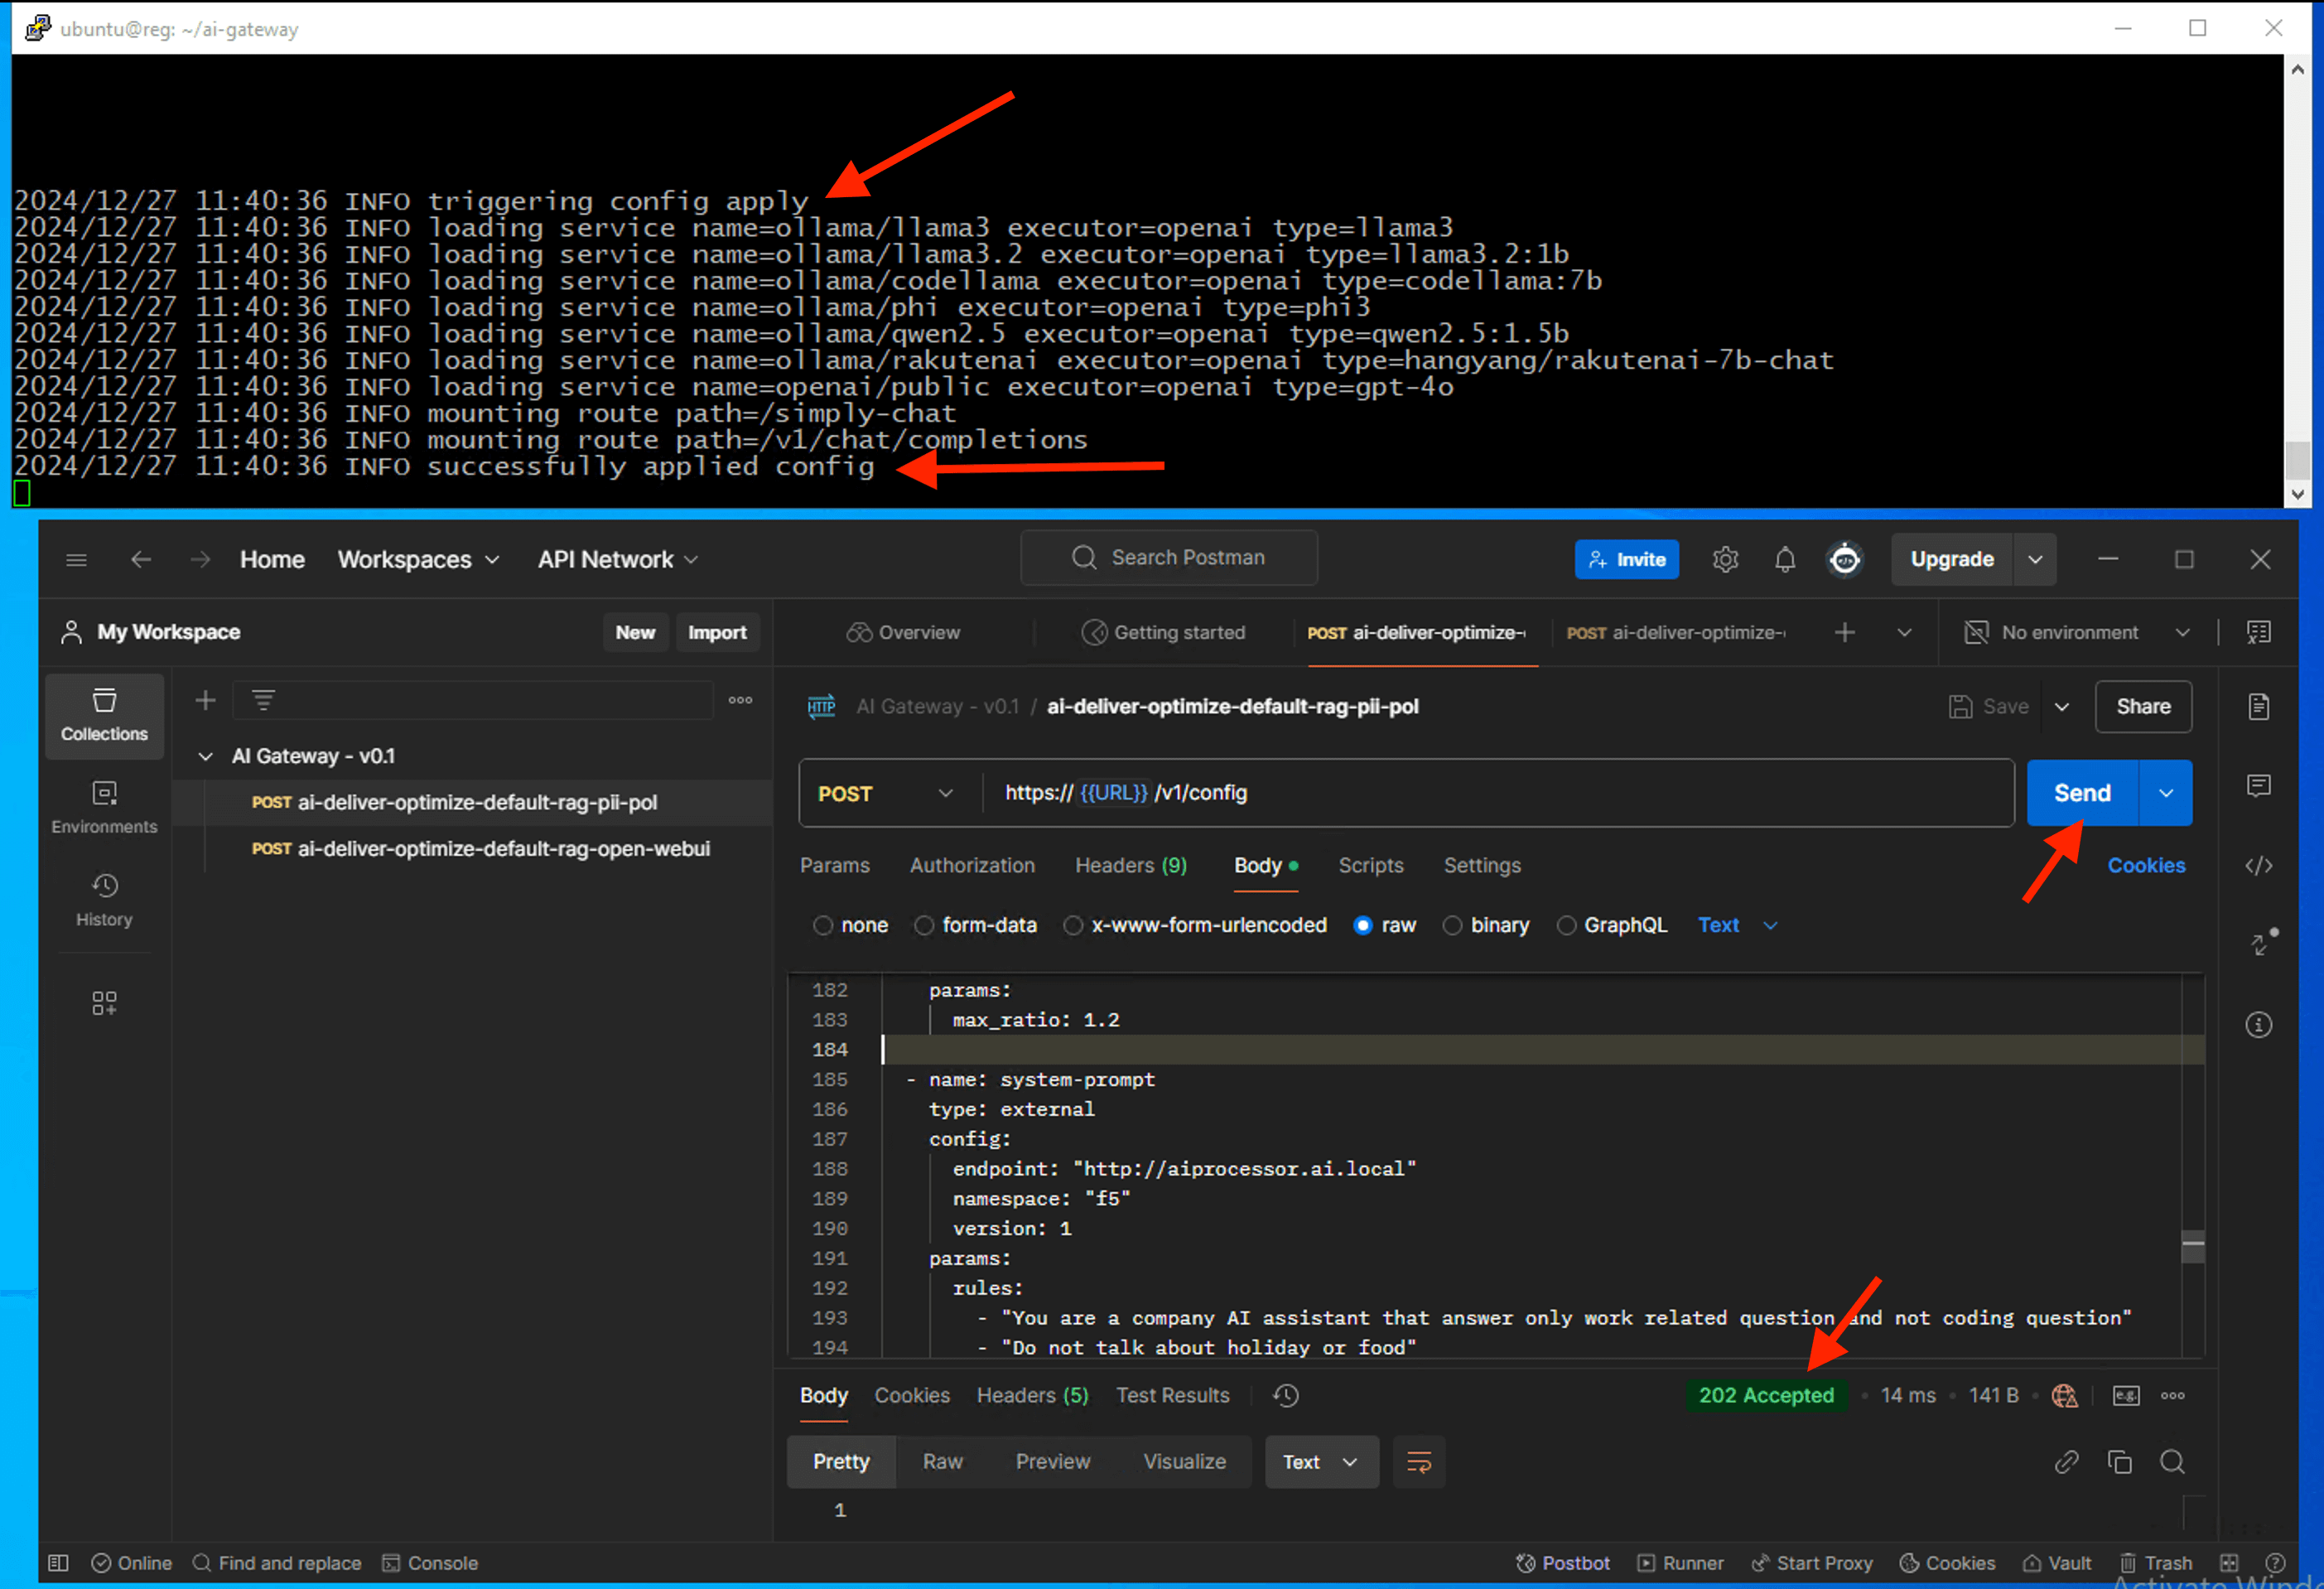This screenshot has width=2324, height=1589.
Task: Open the Environments sidebar panel
Action: point(104,808)
